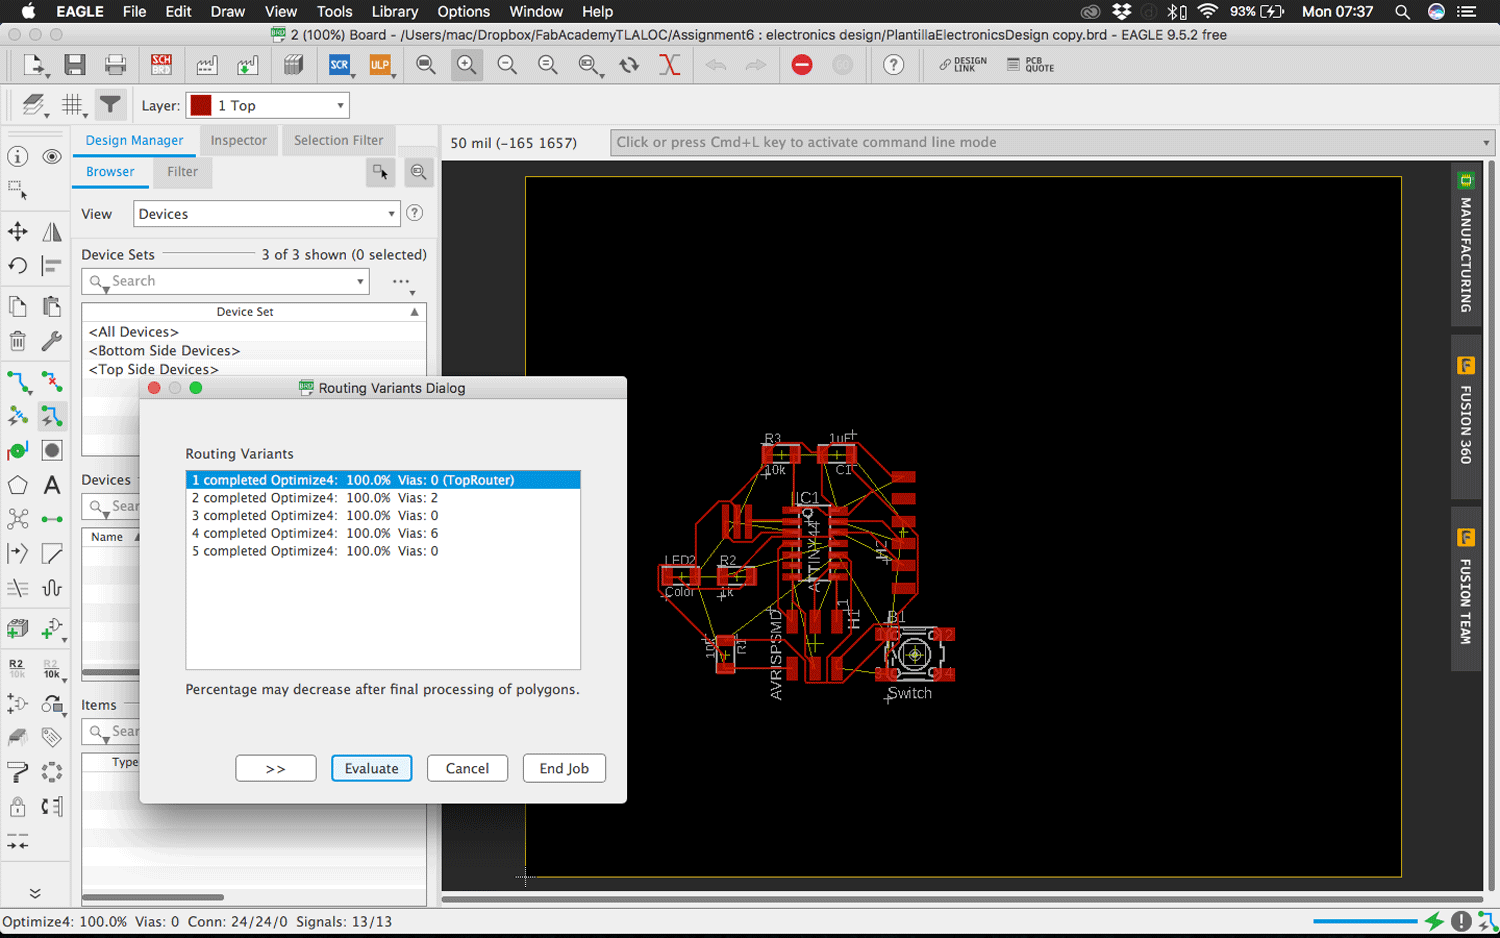Open the Draw menu
The width and height of the screenshot is (1500, 938).
click(227, 12)
